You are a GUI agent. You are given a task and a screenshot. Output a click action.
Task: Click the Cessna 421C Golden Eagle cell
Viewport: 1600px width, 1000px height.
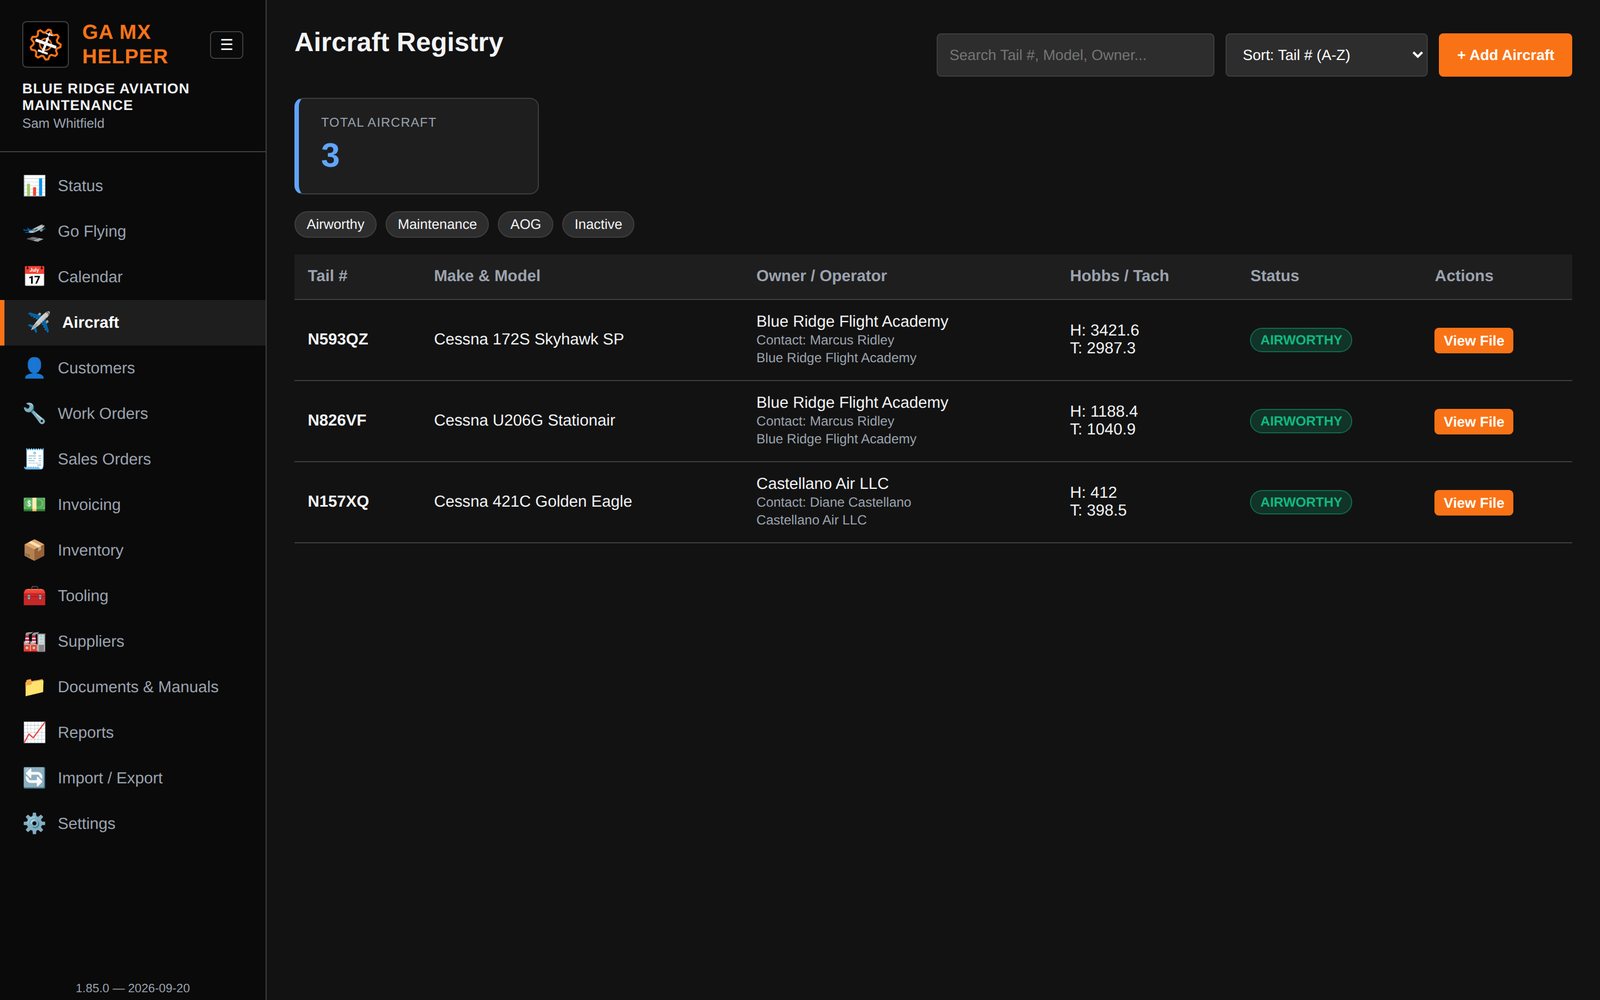[x=533, y=502]
